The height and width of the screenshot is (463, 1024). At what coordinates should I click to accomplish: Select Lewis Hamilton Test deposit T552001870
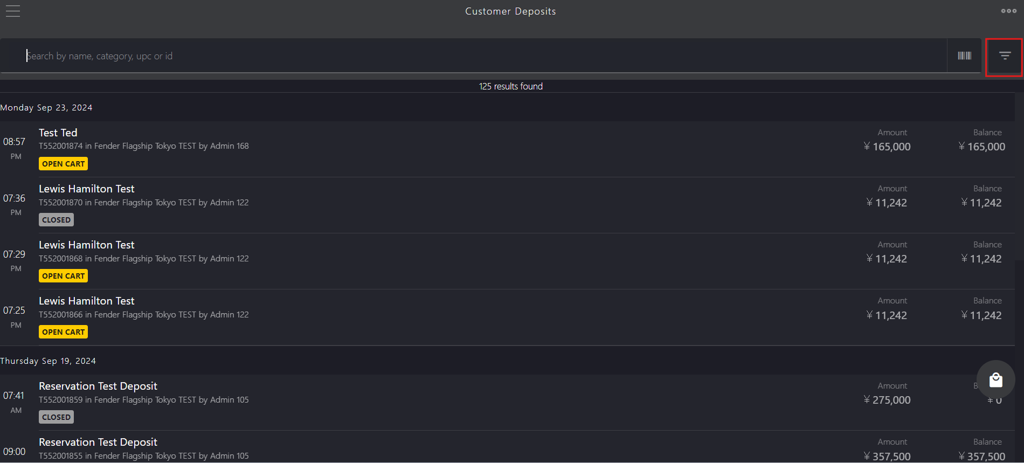[x=507, y=205]
